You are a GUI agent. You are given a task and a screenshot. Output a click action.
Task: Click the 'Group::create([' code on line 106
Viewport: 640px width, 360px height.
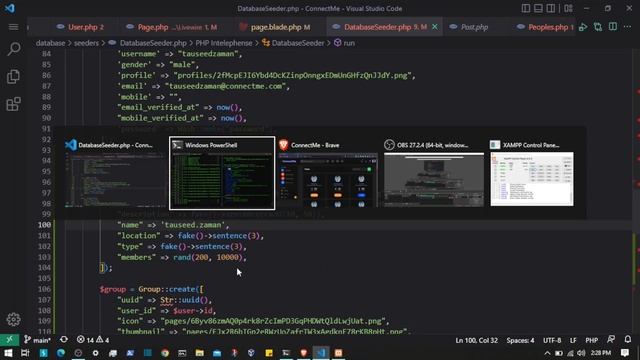(171, 289)
